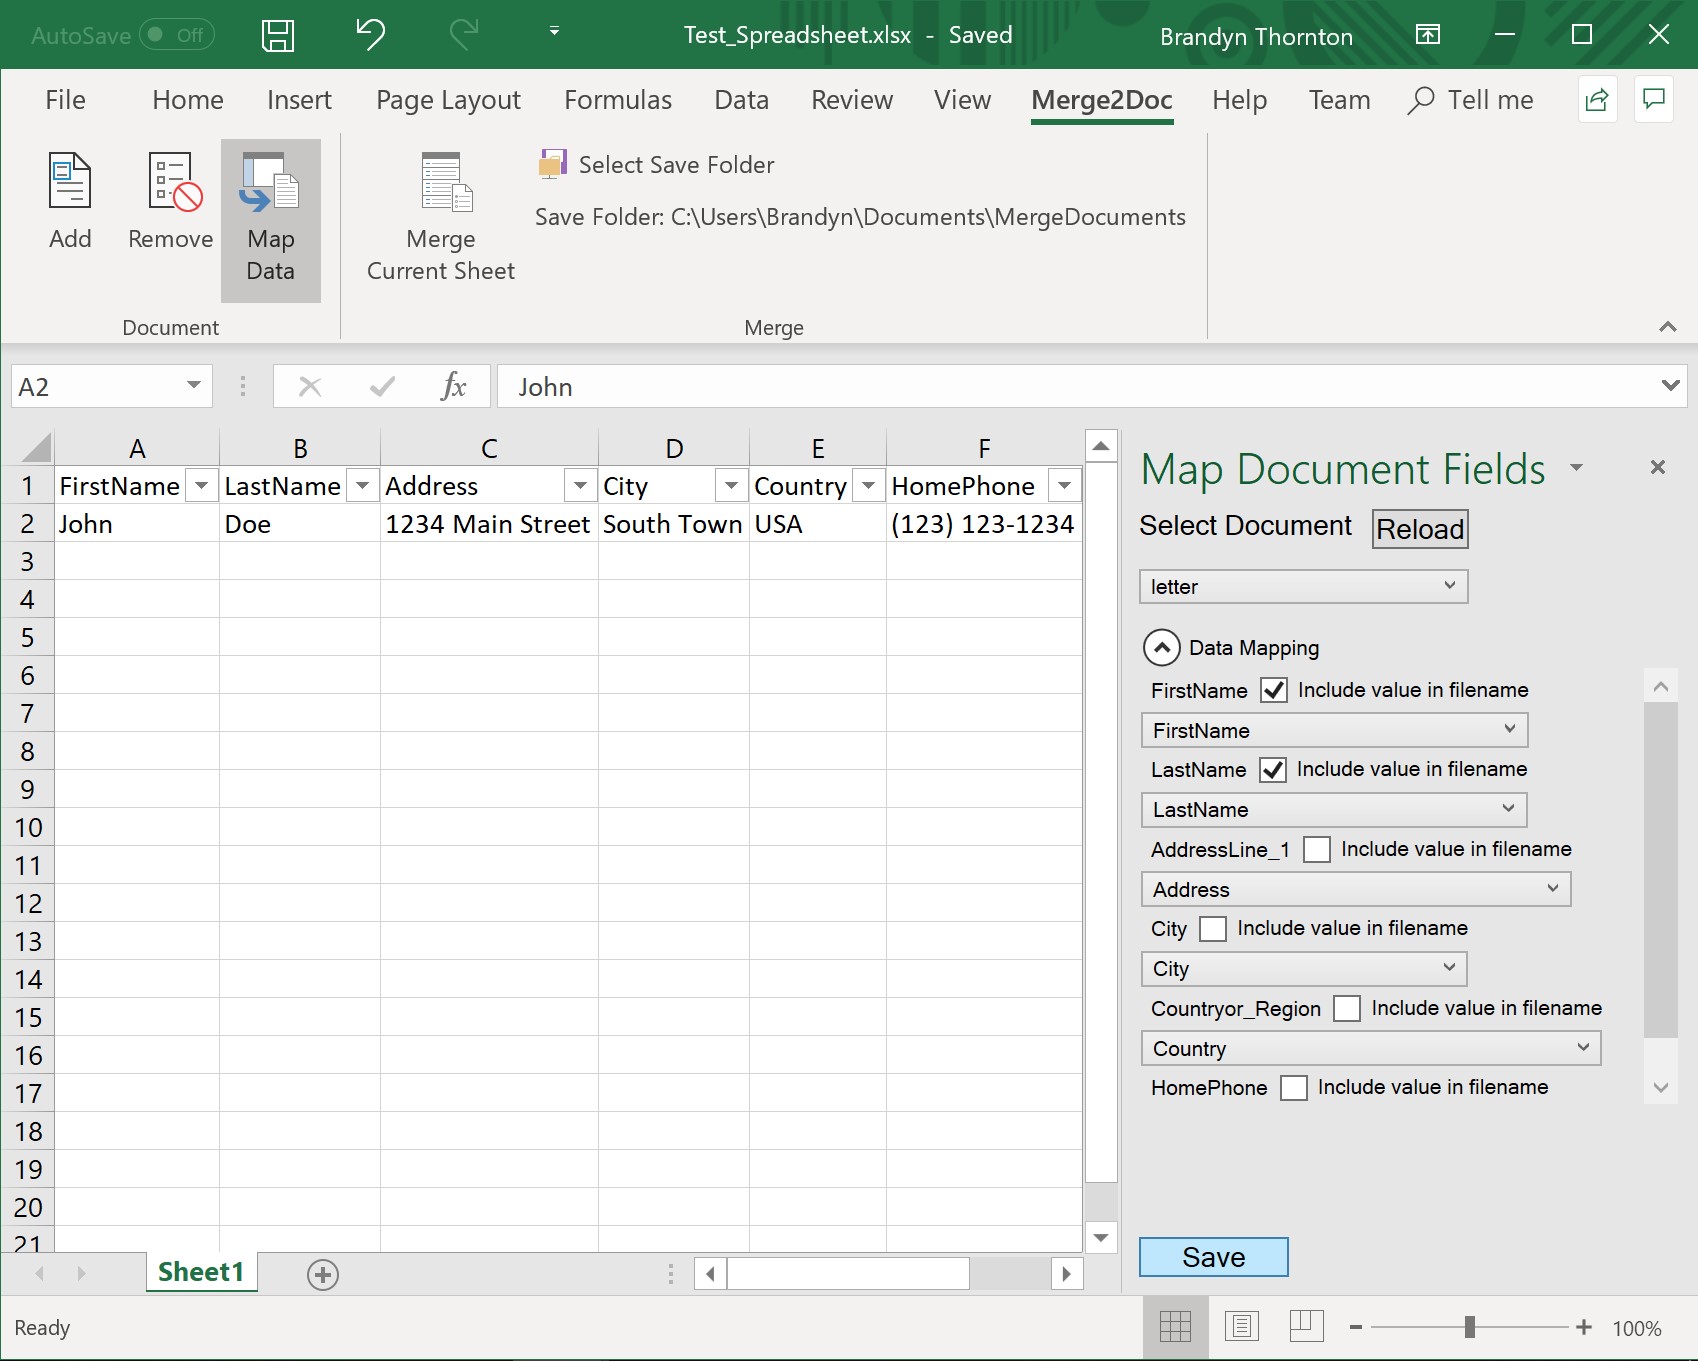Viewport: 1698px width, 1361px height.
Task: Undo the last action
Action: (x=370, y=35)
